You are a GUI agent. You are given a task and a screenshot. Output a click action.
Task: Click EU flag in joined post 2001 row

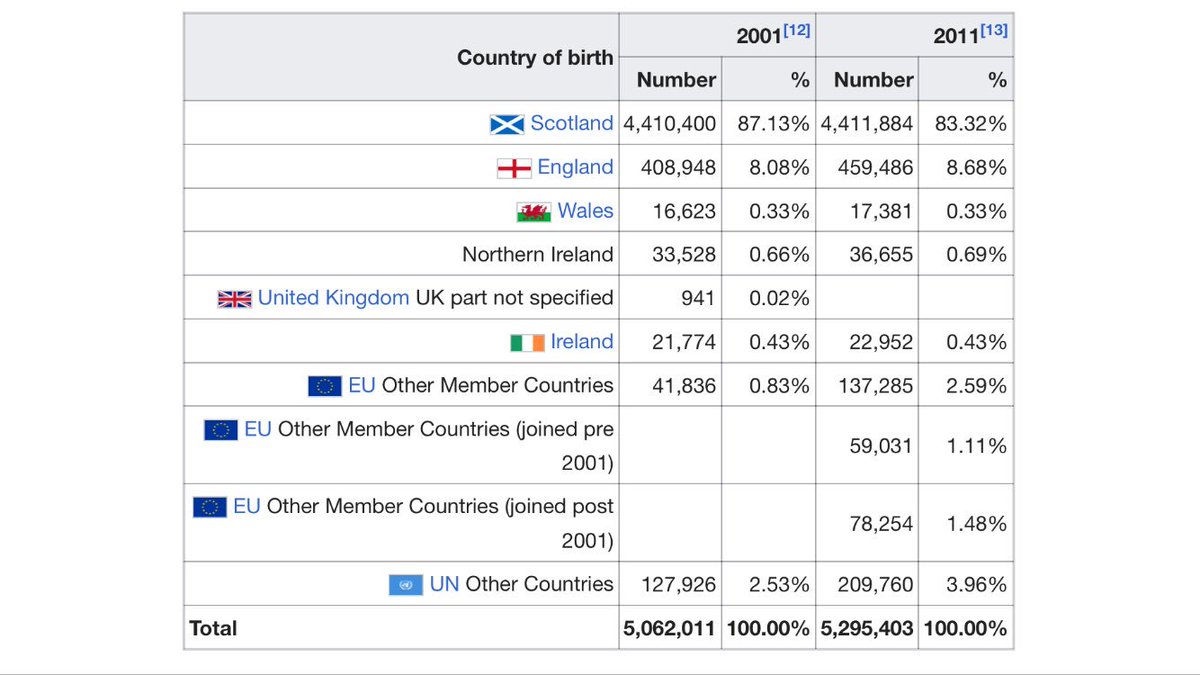pos(210,507)
